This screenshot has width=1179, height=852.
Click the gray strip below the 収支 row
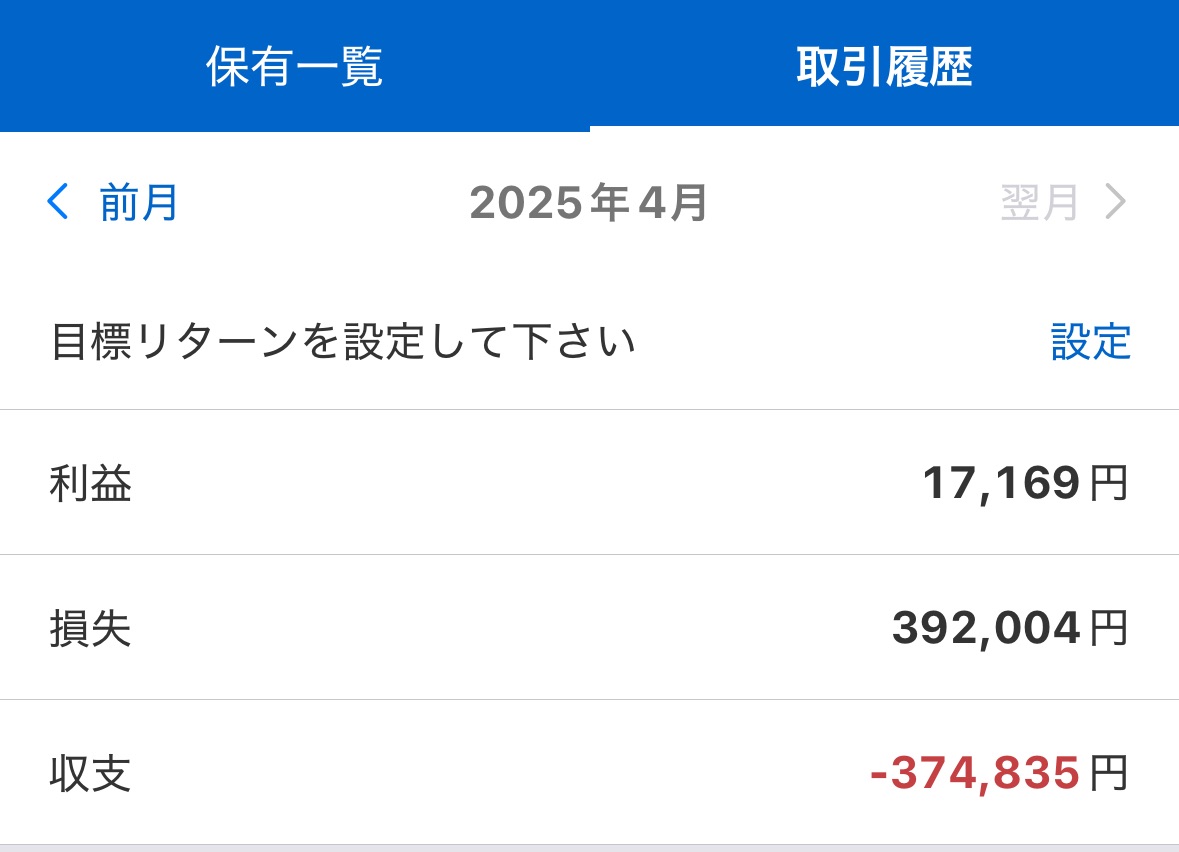pyautogui.click(x=589, y=848)
